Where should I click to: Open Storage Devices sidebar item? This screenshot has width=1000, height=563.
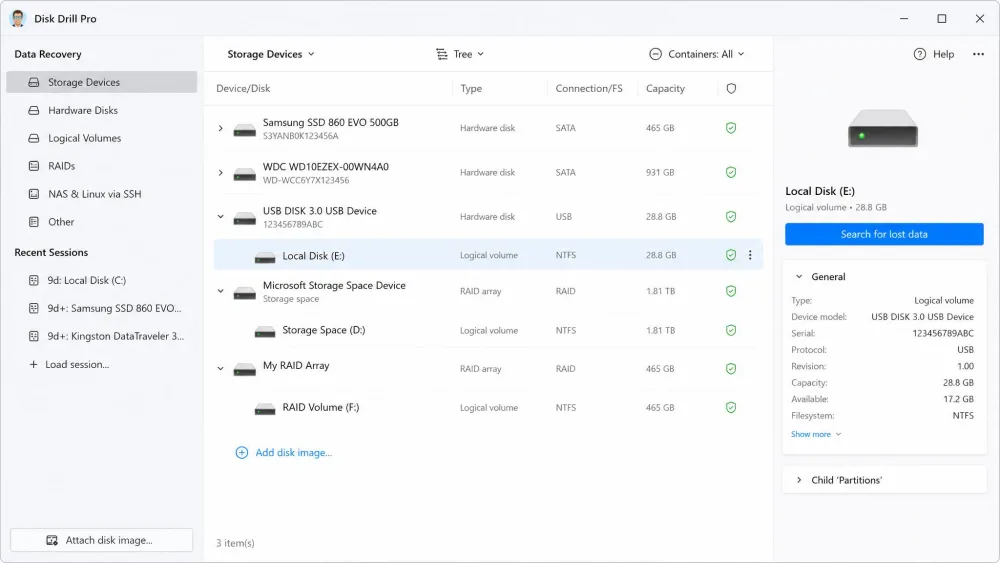tap(101, 82)
